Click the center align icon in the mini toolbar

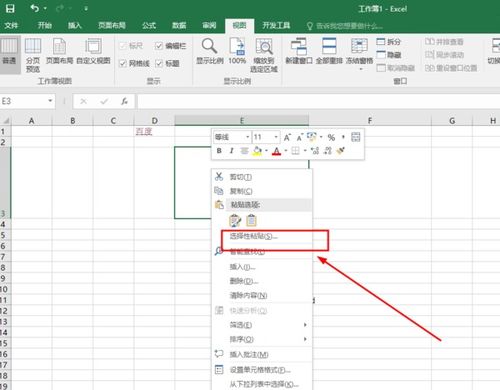(244, 151)
